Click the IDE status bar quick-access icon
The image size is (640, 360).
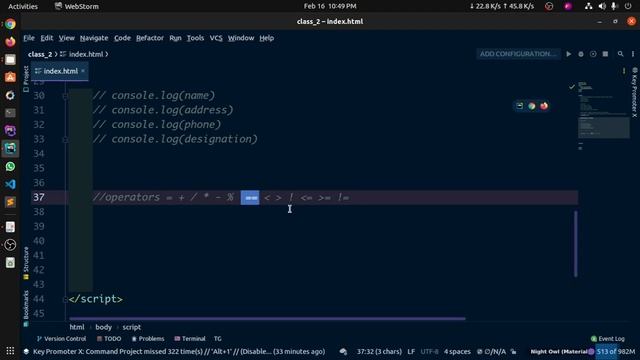pyautogui.click(x=26, y=351)
